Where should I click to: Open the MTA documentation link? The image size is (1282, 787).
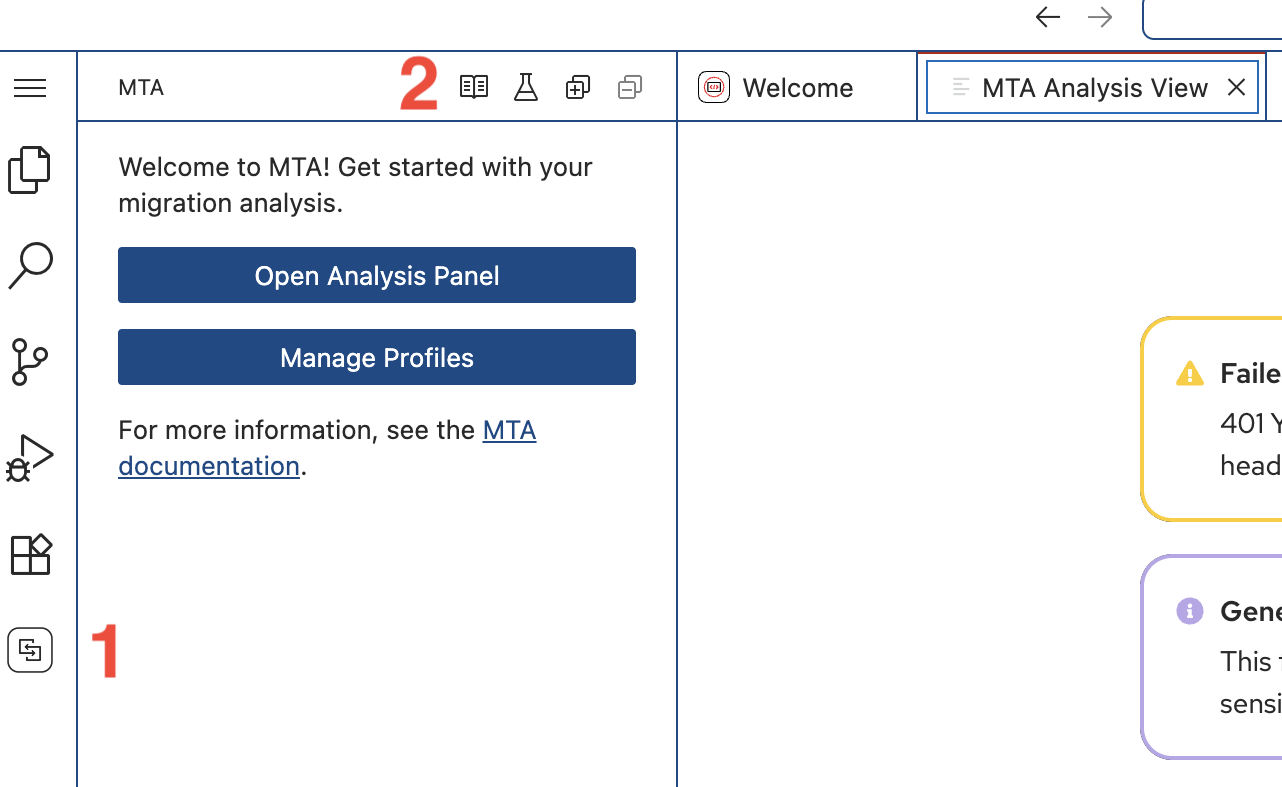click(x=508, y=431)
